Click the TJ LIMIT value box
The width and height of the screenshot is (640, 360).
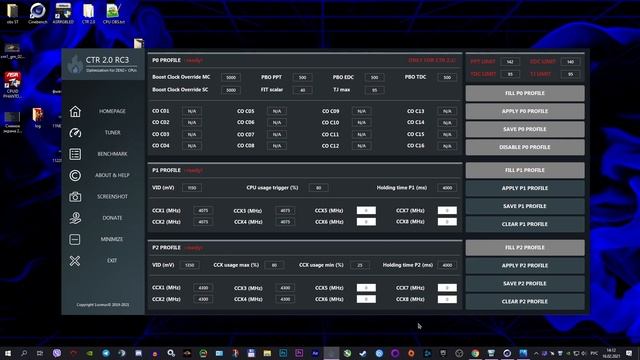[571, 74]
